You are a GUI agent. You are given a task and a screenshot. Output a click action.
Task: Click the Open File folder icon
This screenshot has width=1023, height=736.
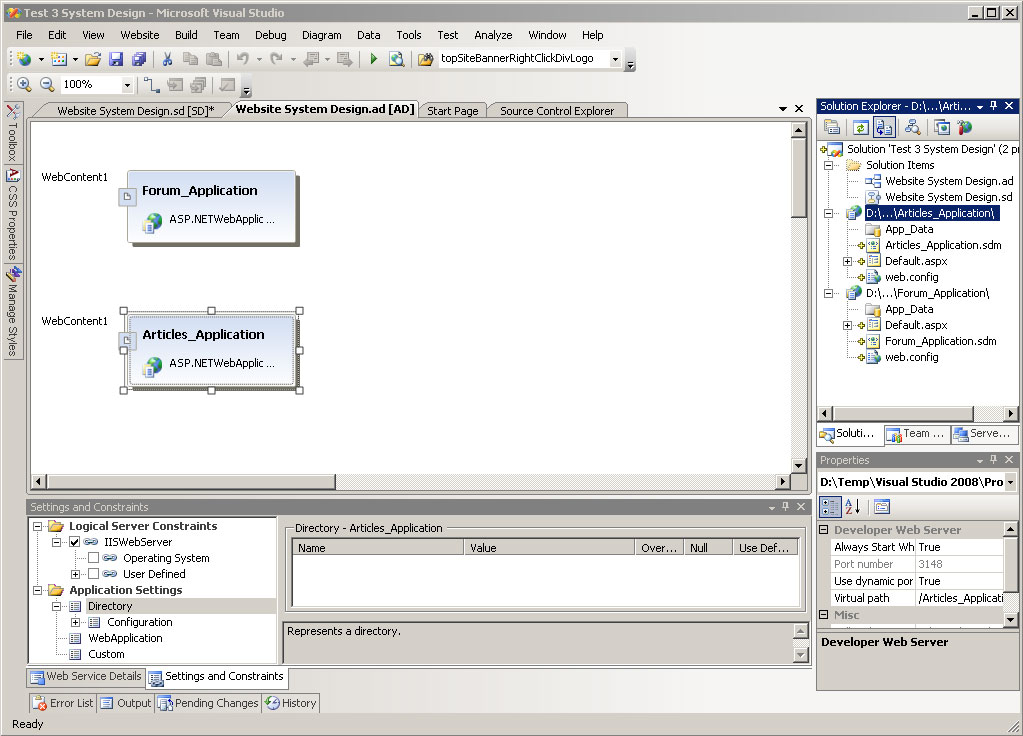coord(93,59)
